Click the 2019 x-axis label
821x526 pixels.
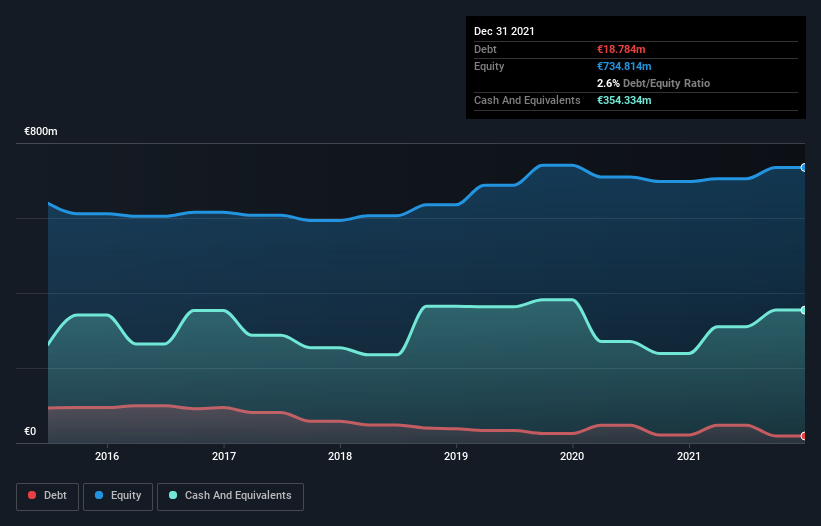[456, 456]
